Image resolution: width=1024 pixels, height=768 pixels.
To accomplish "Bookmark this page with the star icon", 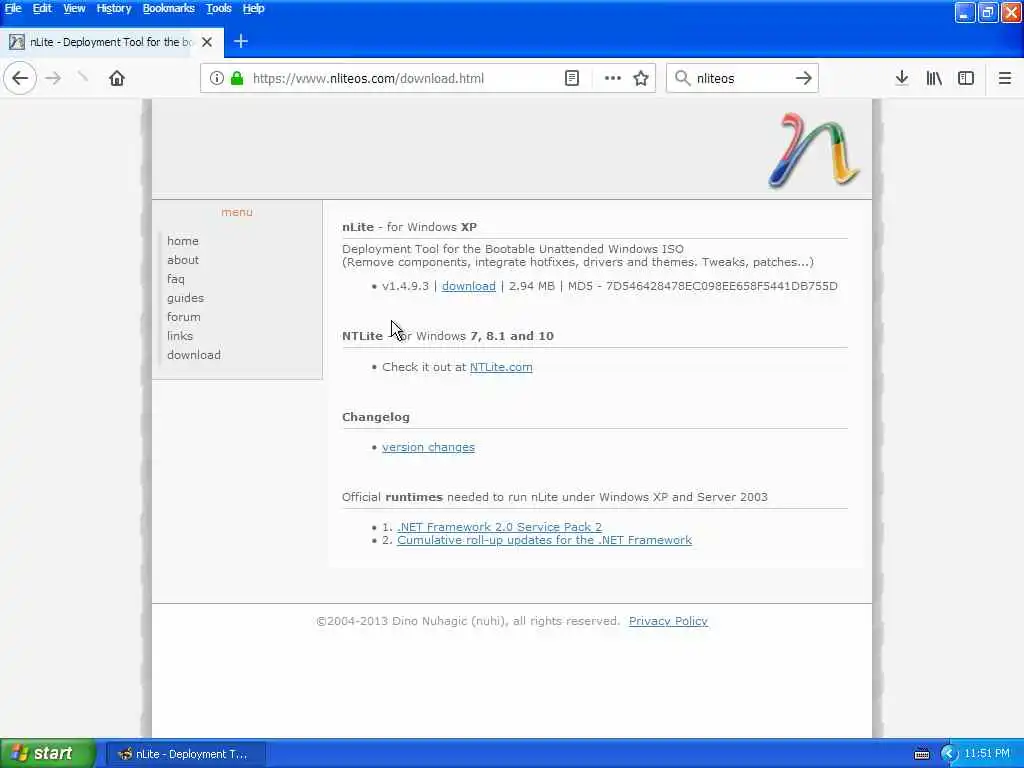I will (641, 78).
